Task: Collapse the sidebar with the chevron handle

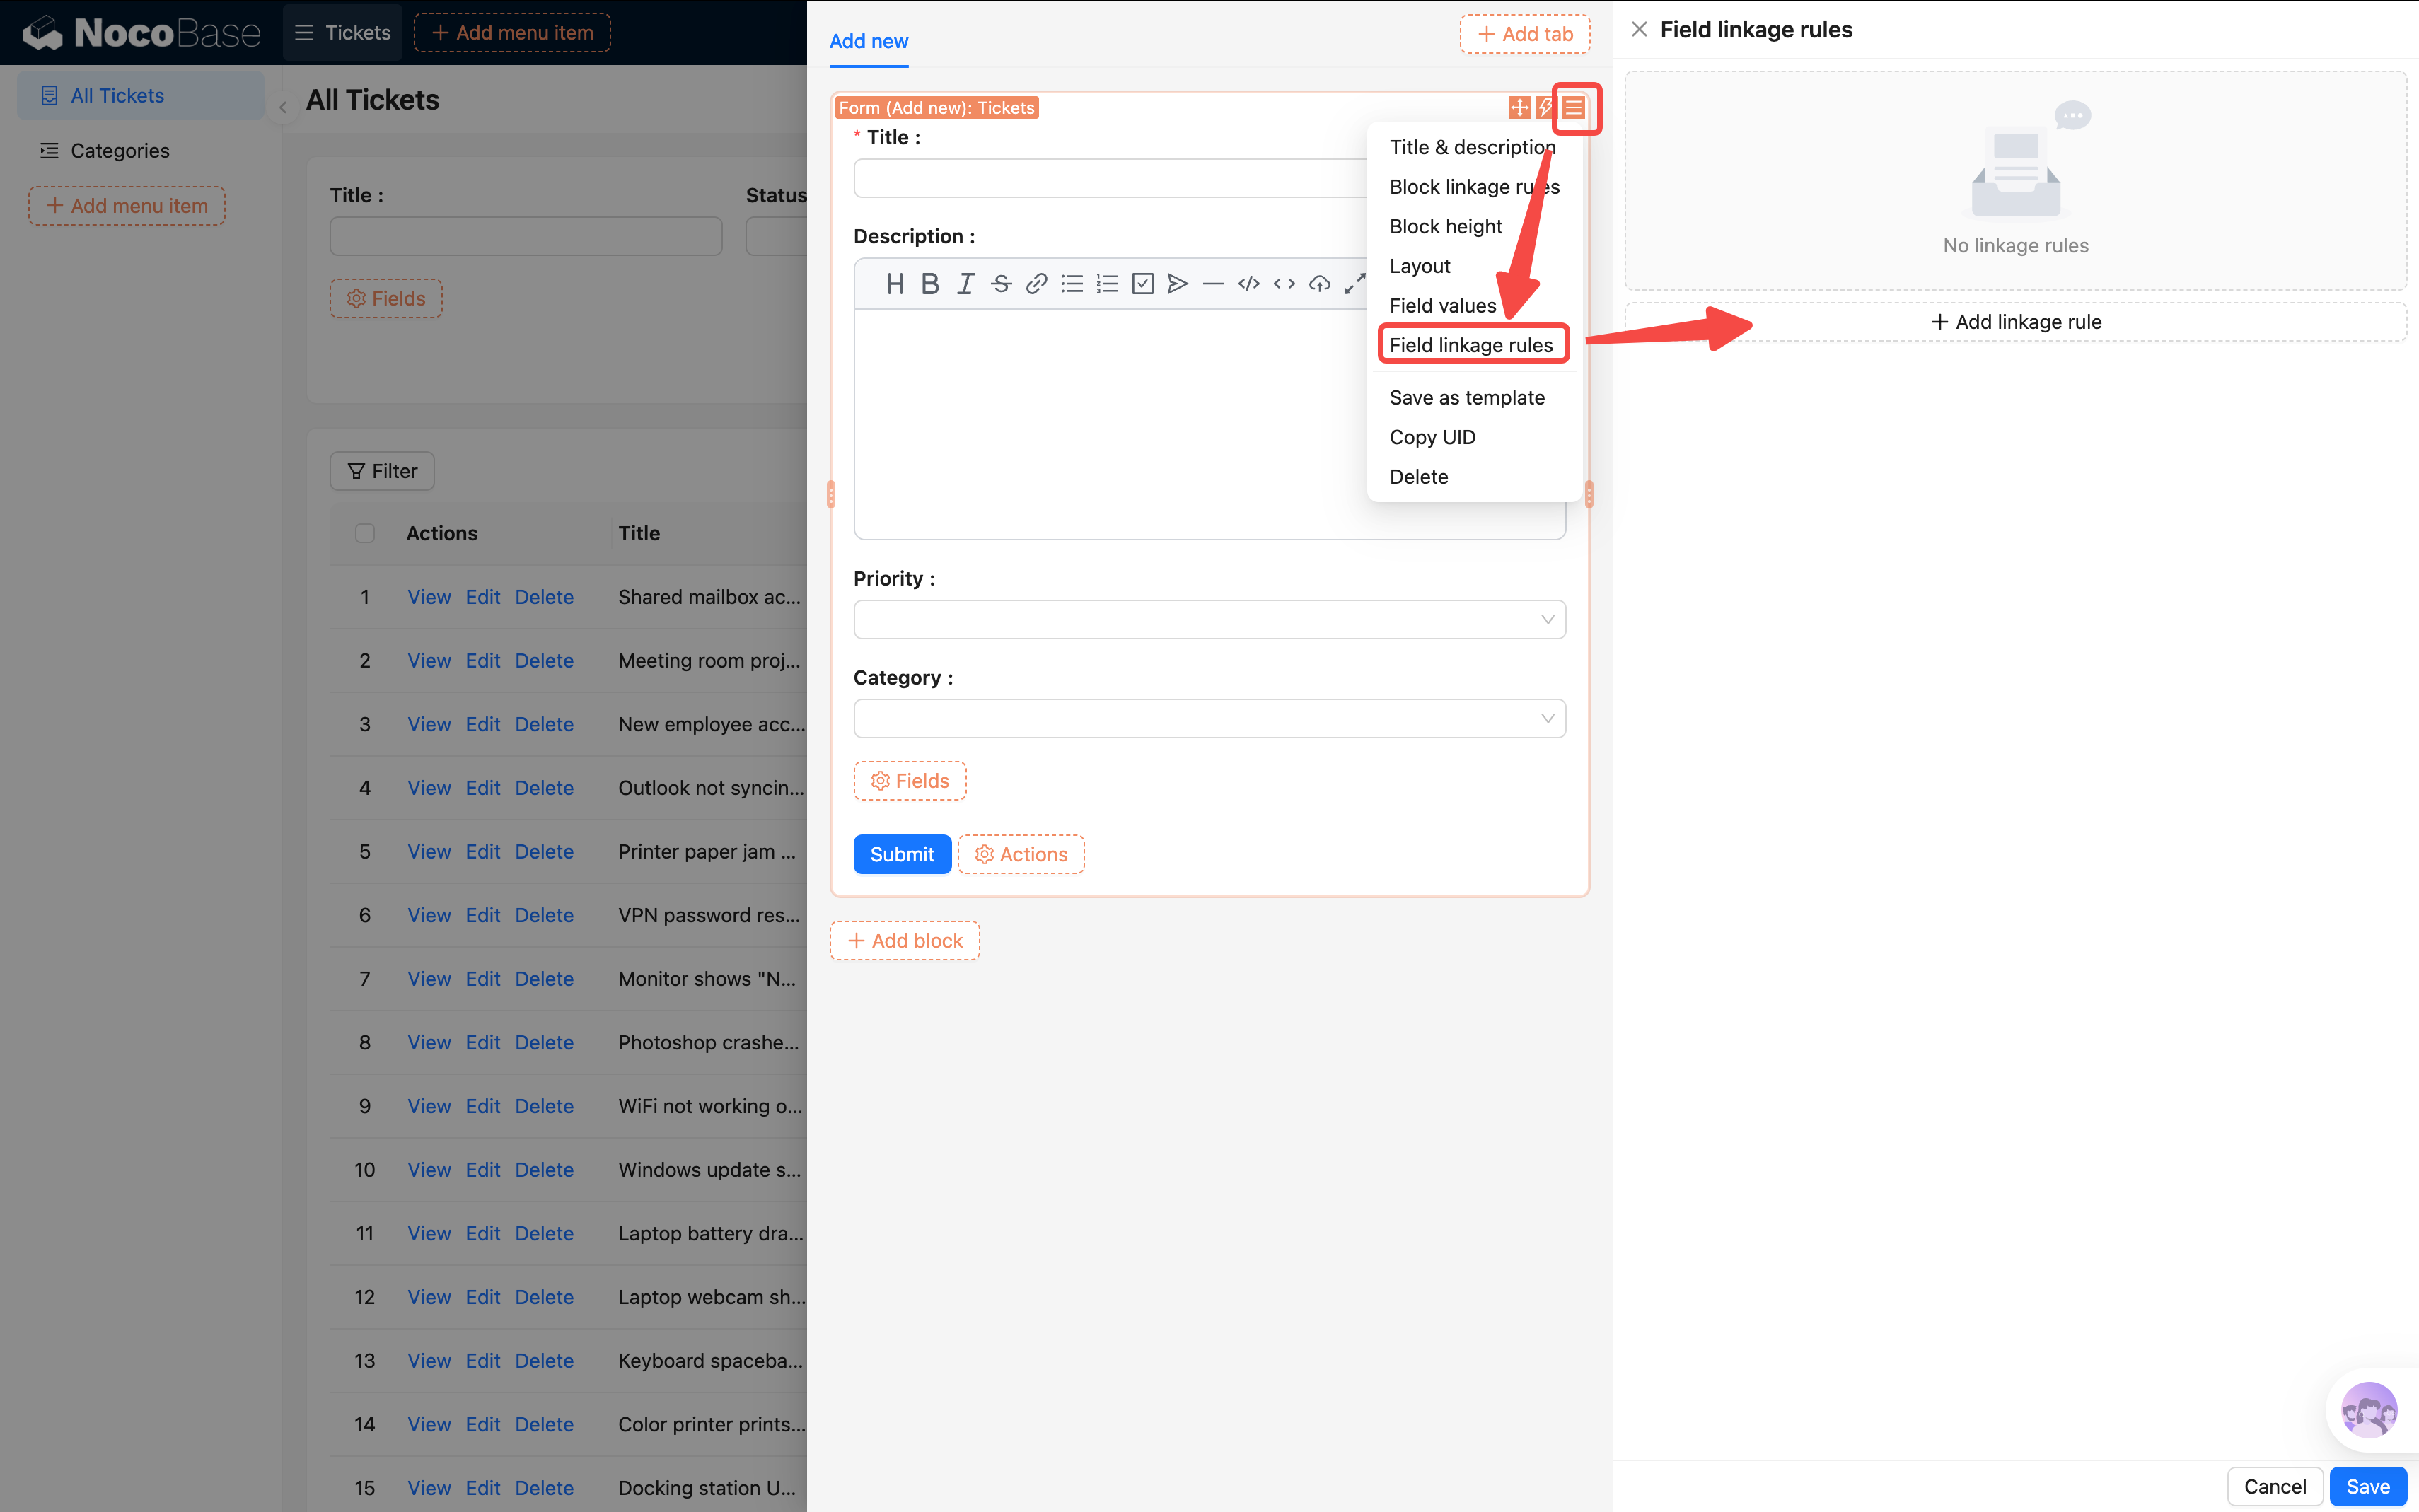Action: pyautogui.click(x=283, y=107)
